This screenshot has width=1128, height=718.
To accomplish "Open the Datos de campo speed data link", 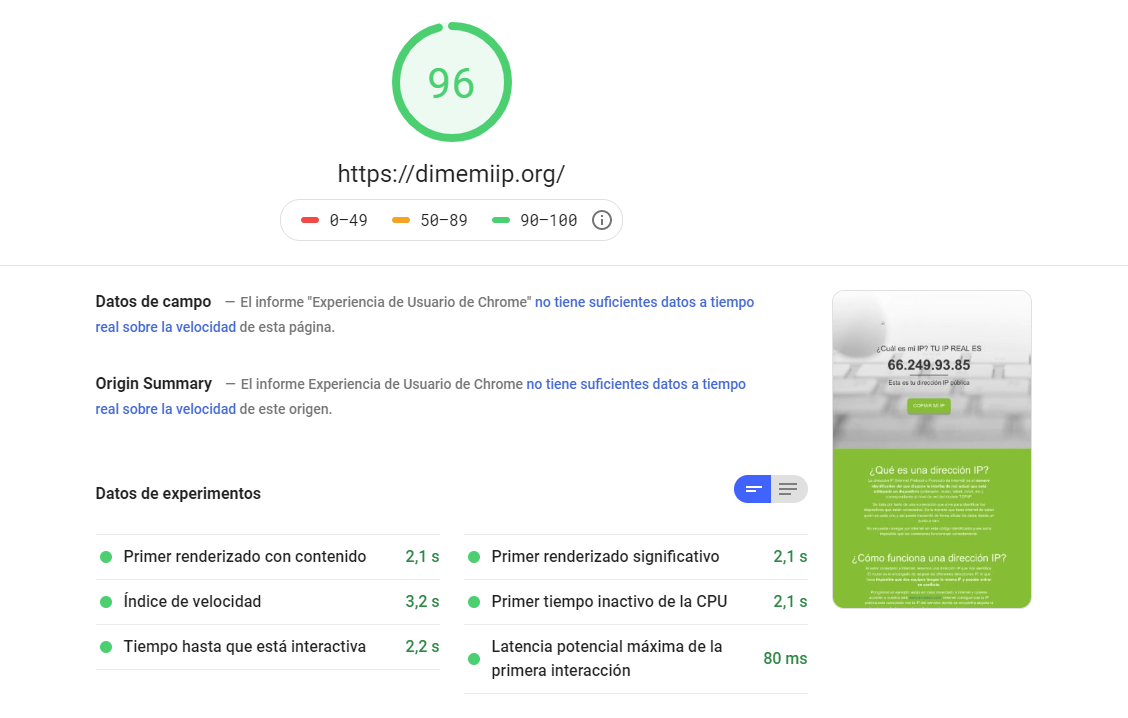I will pos(644,301).
